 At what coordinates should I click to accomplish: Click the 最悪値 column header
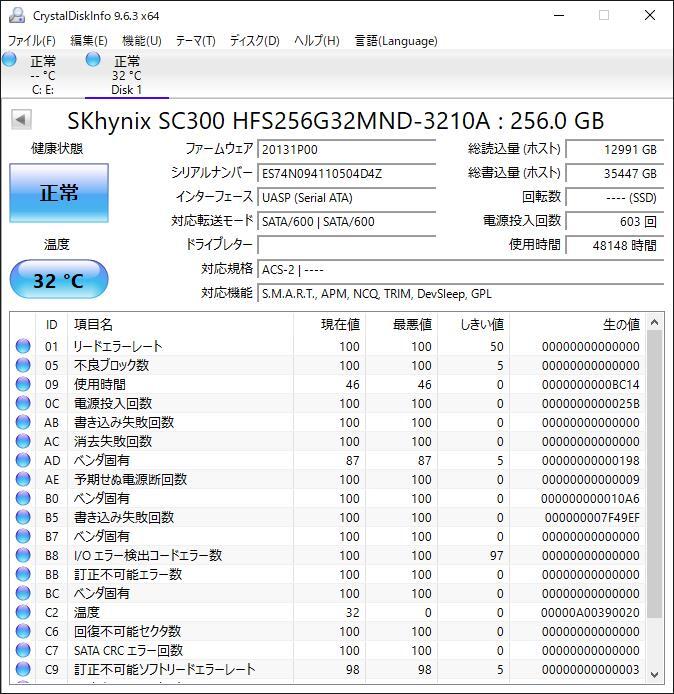[x=401, y=324]
